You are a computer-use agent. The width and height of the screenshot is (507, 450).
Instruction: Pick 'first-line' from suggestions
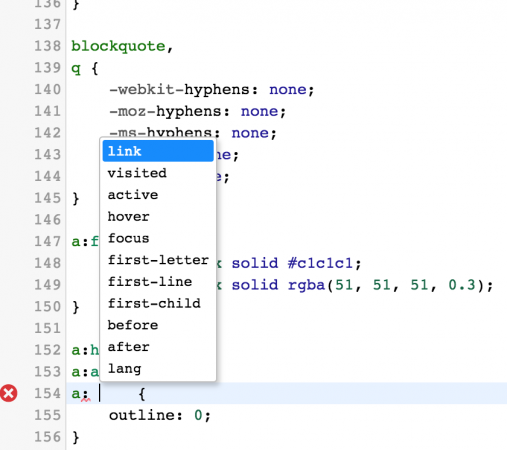[x=158, y=282]
